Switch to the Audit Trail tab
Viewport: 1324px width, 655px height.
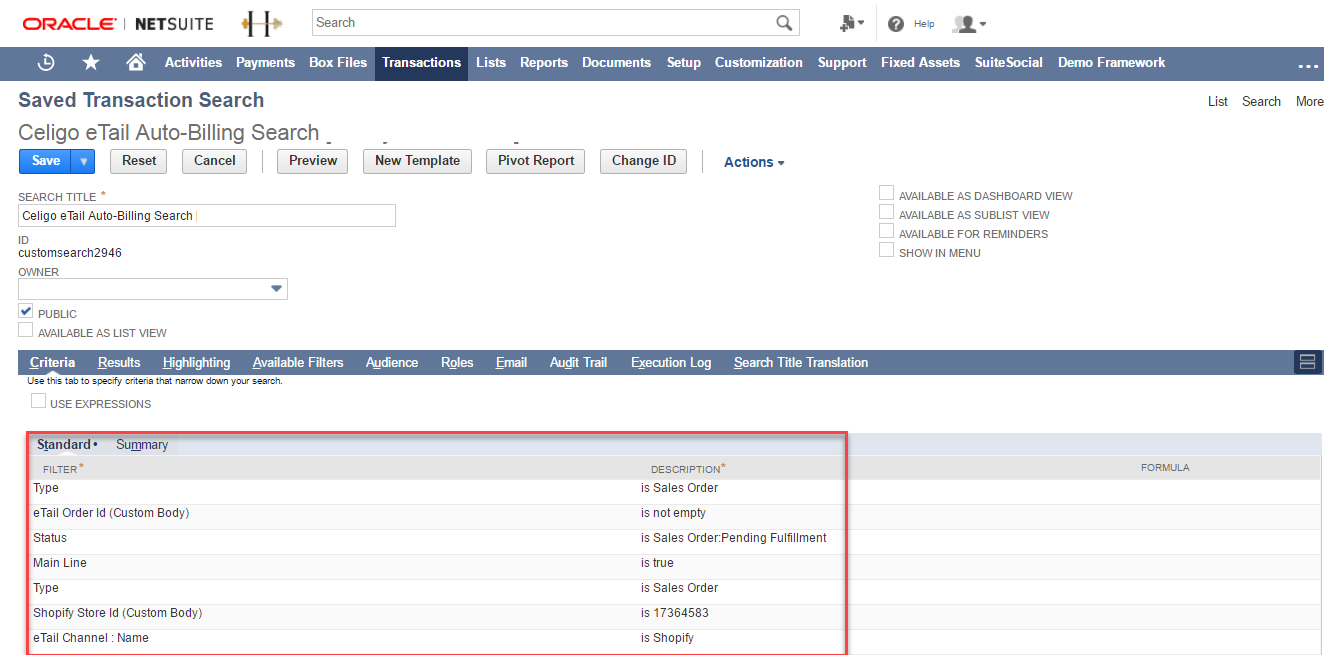[578, 362]
